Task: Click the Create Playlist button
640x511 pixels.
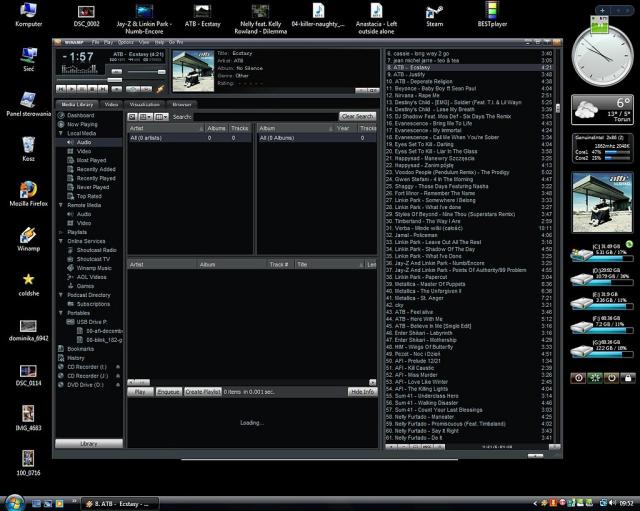Action: click(x=203, y=392)
